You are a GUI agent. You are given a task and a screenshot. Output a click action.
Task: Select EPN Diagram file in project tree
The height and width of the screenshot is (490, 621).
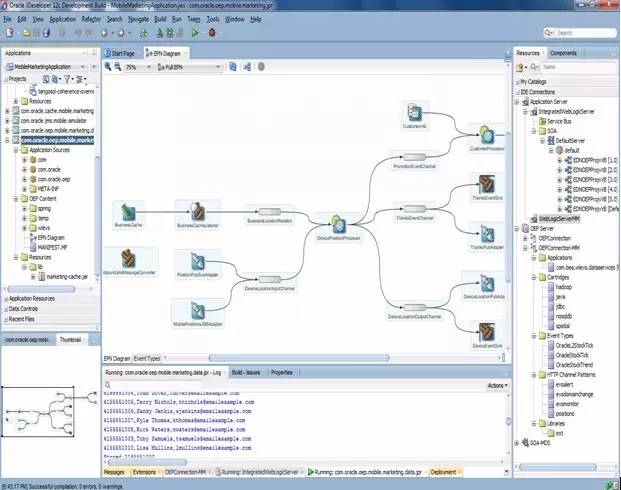click(x=47, y=238)
